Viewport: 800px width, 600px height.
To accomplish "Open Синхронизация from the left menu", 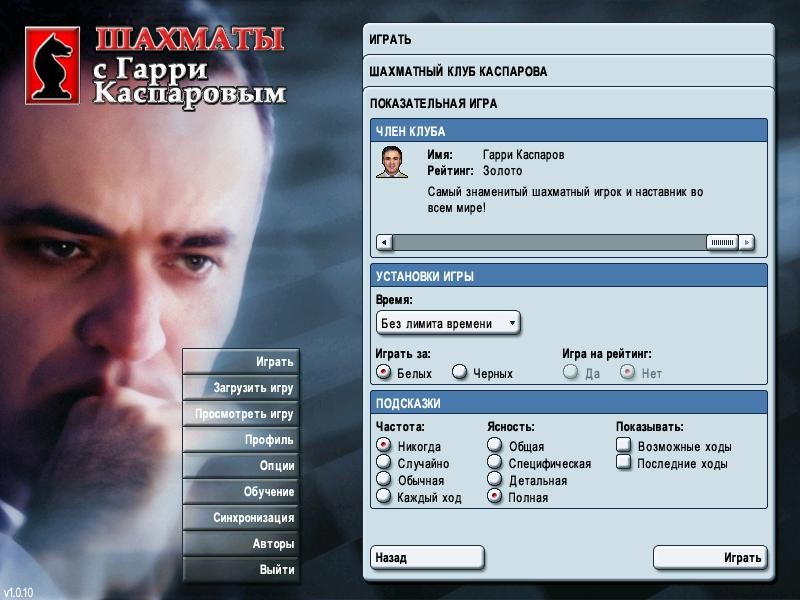I will pyautogui.click(x=241, y=518).
